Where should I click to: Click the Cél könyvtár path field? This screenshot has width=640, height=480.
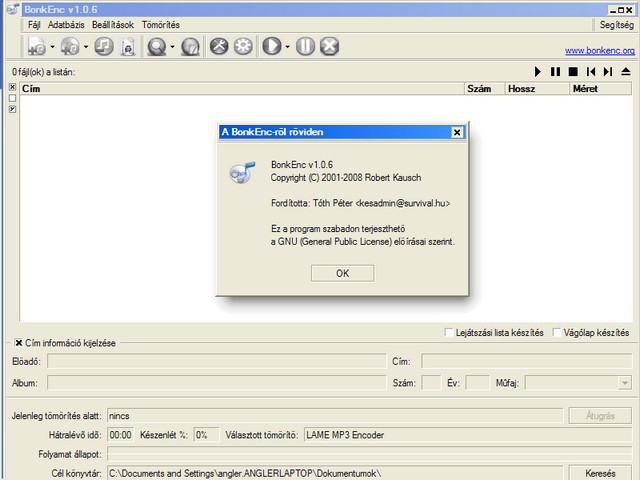coord(335,473)
